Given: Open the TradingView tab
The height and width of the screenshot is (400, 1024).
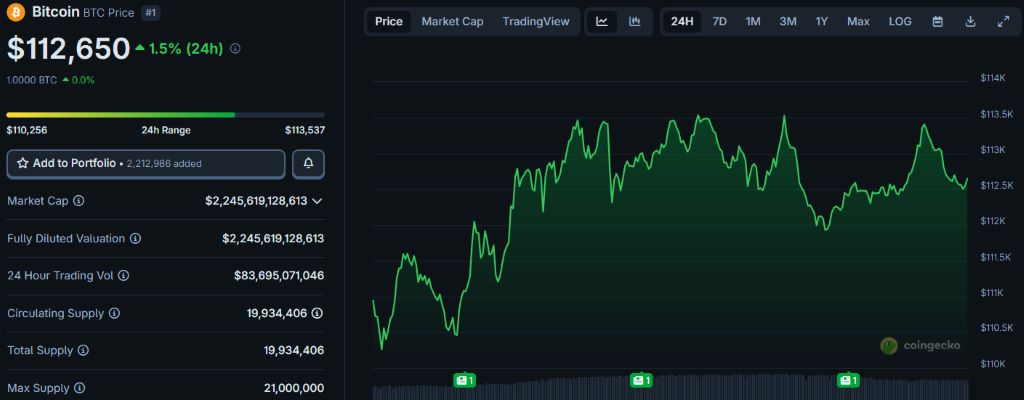Looking at the screenshot, I should [536, 21].
